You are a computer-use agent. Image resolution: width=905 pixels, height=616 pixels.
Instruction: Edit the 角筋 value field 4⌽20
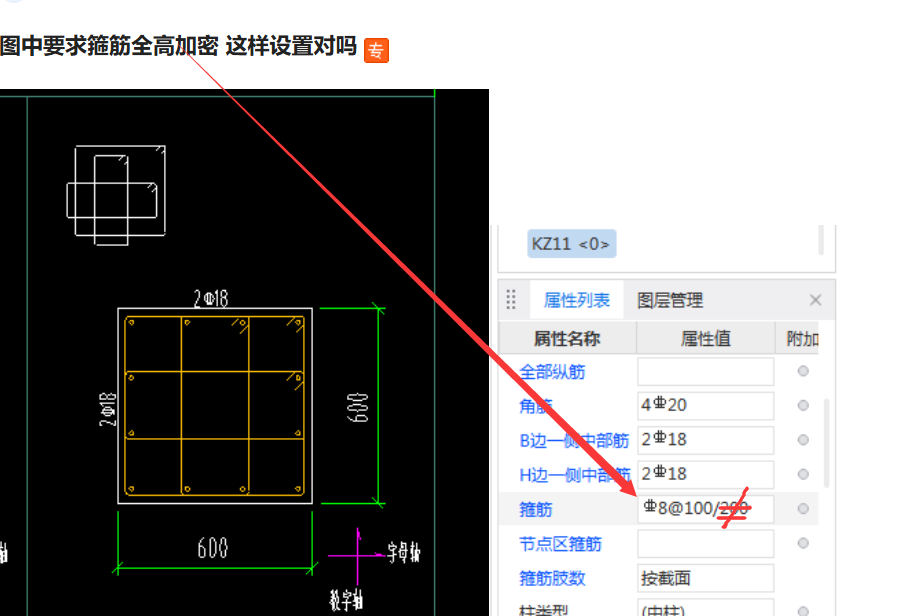point(705,405)
